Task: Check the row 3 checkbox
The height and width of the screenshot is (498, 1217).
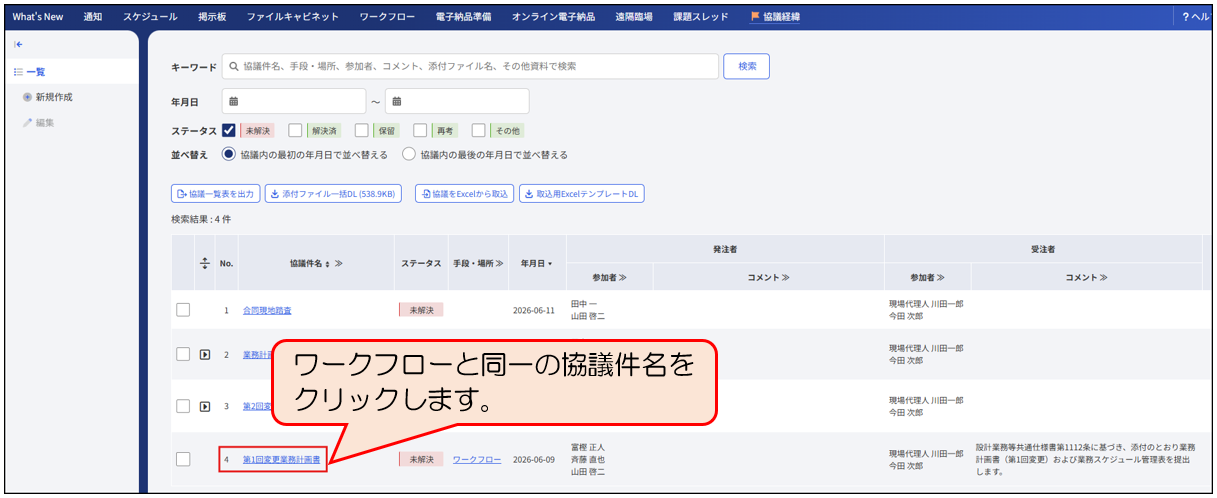Action: [183, 406]
